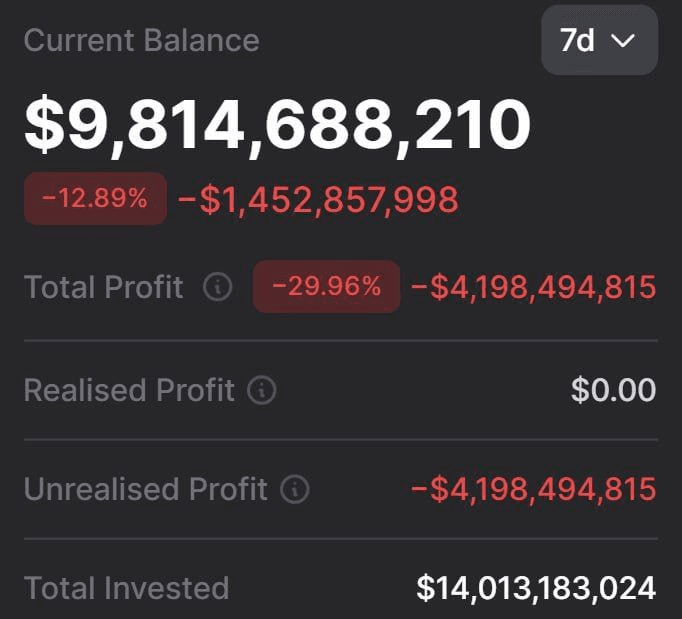Click the Total Profit label
This screenshot has width=682, height=619.
point(104,288)
